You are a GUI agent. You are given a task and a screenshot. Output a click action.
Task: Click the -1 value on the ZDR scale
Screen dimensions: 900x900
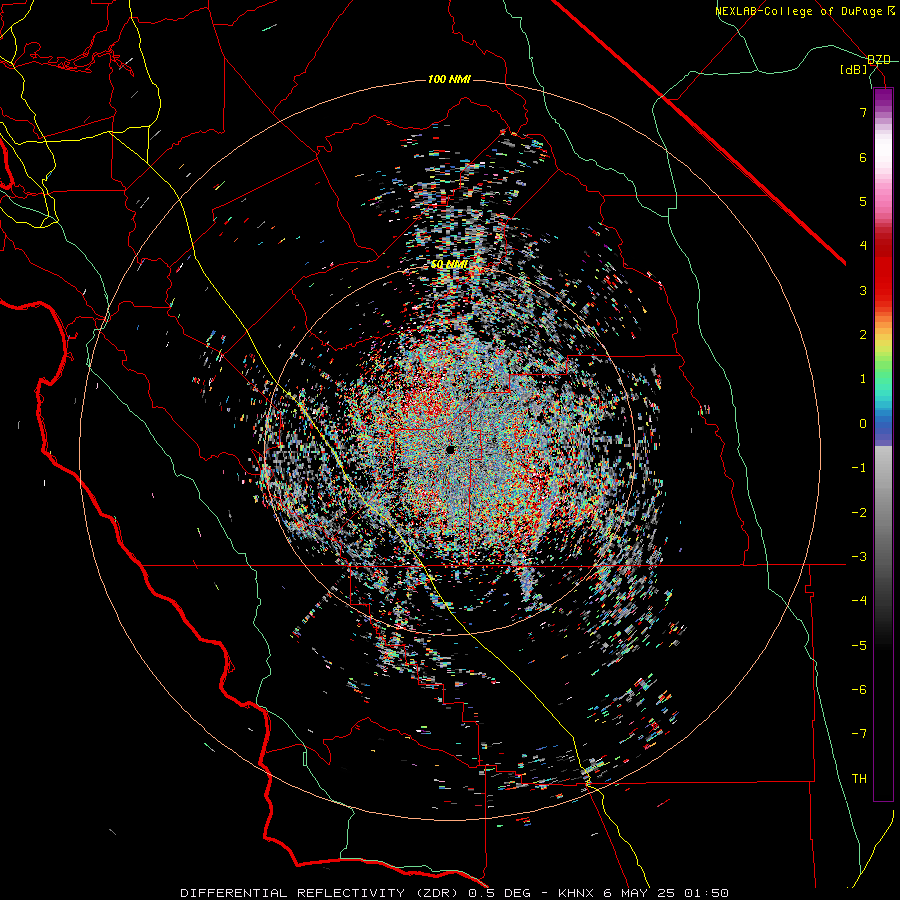click(859, 468)
